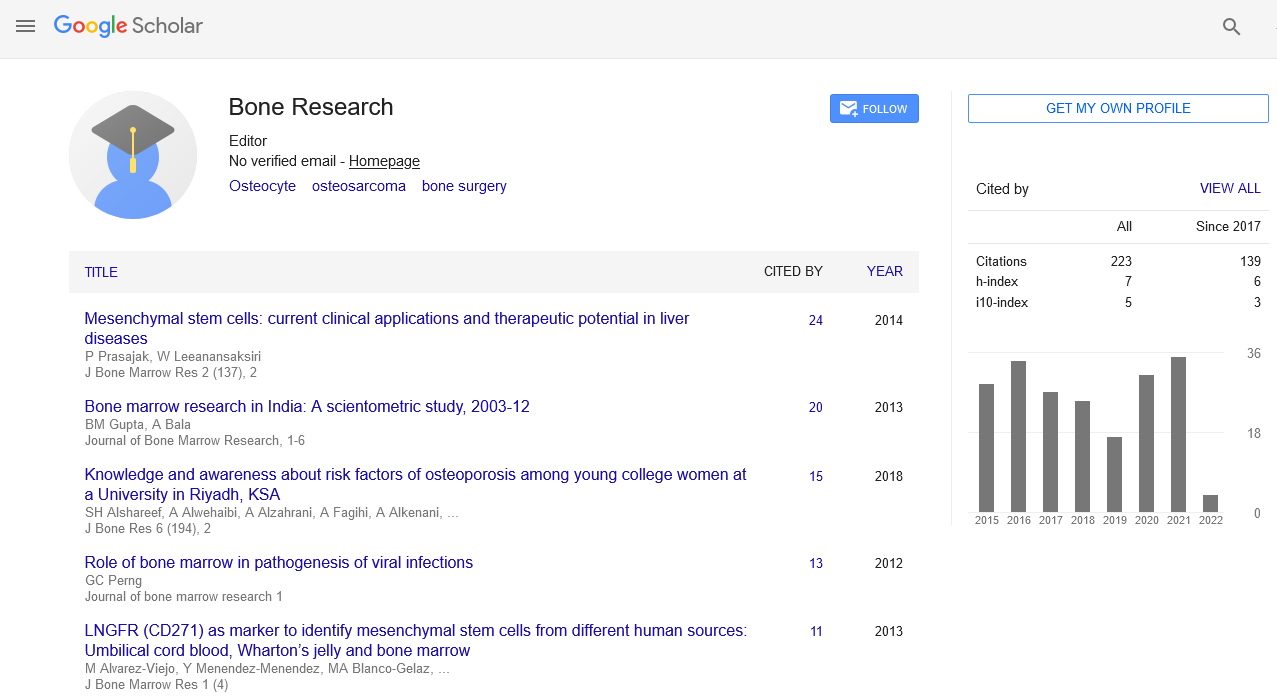Screen dimensions: 1277x698
Task: Open the Homepage link
Action: point(384,161)
